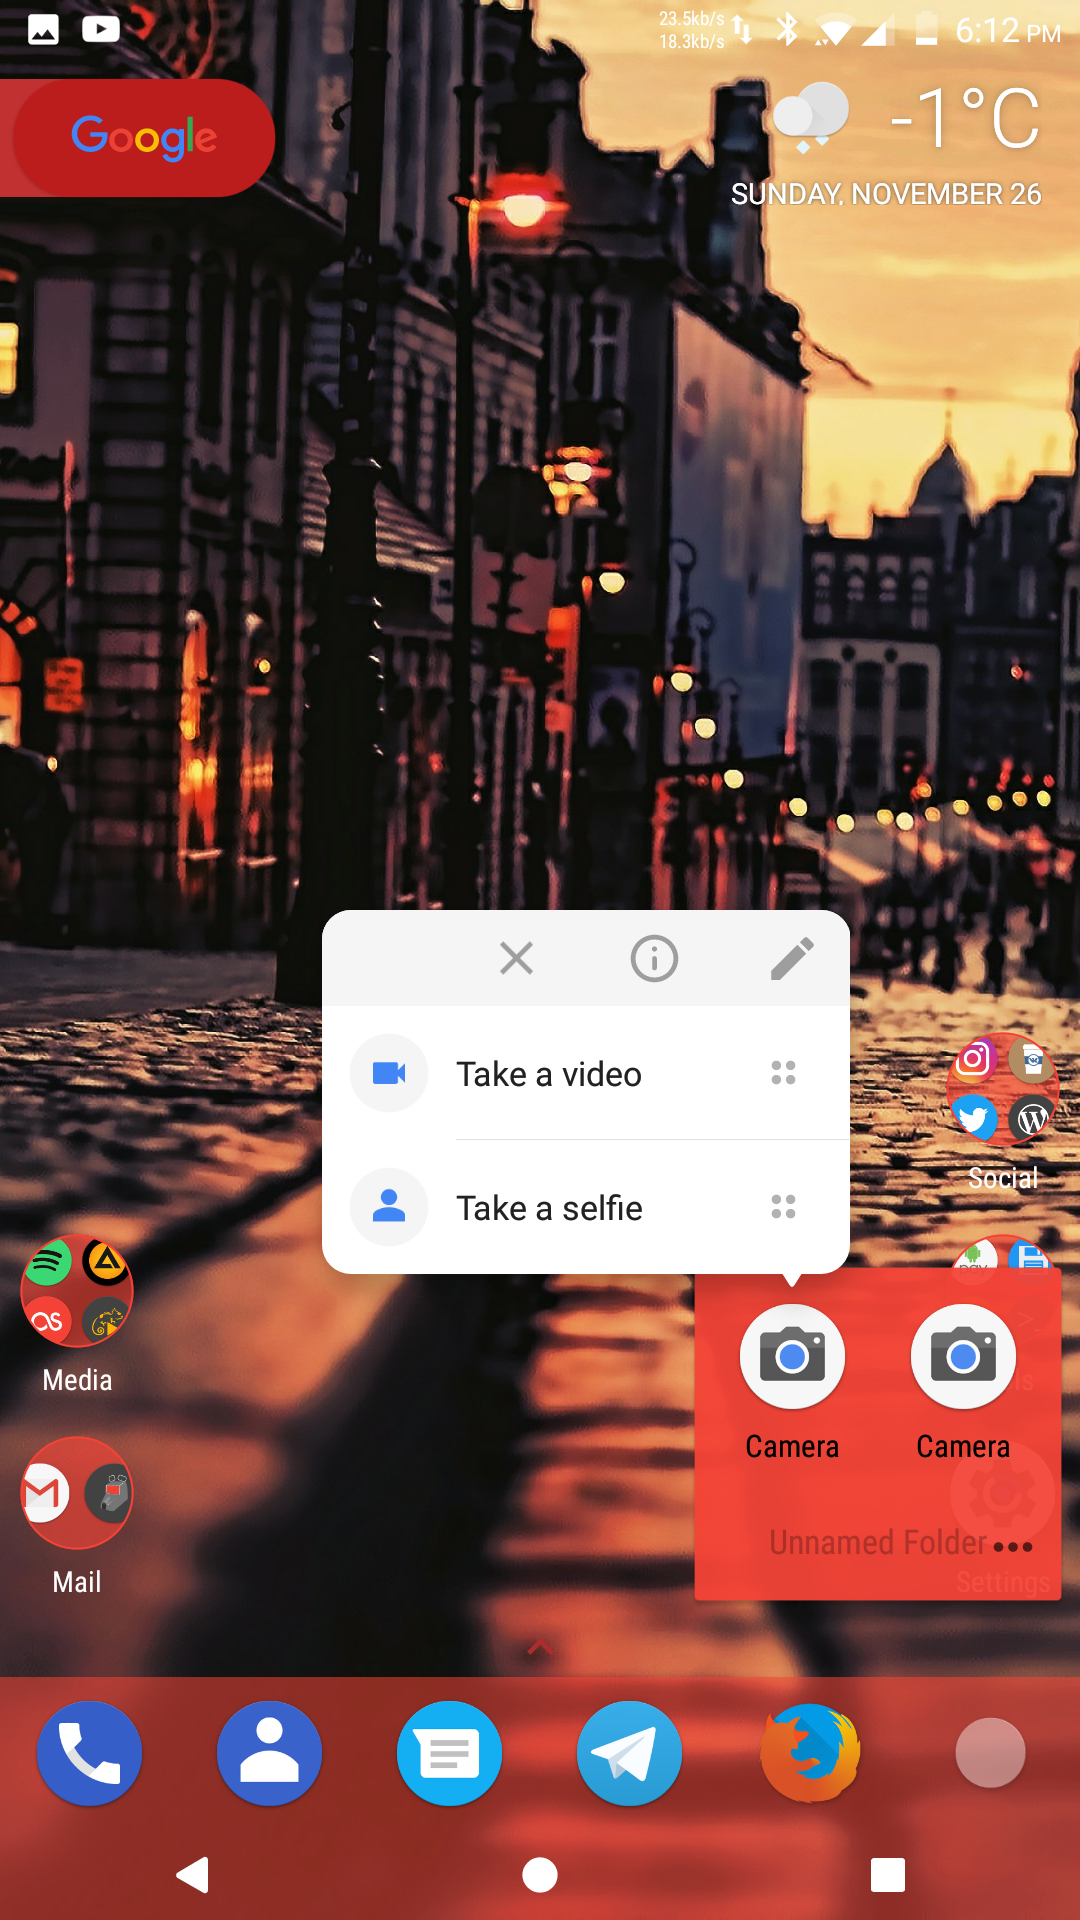Tap the date Sunday, November 26
1080x1920 pixels.
(x=886, y=194)
